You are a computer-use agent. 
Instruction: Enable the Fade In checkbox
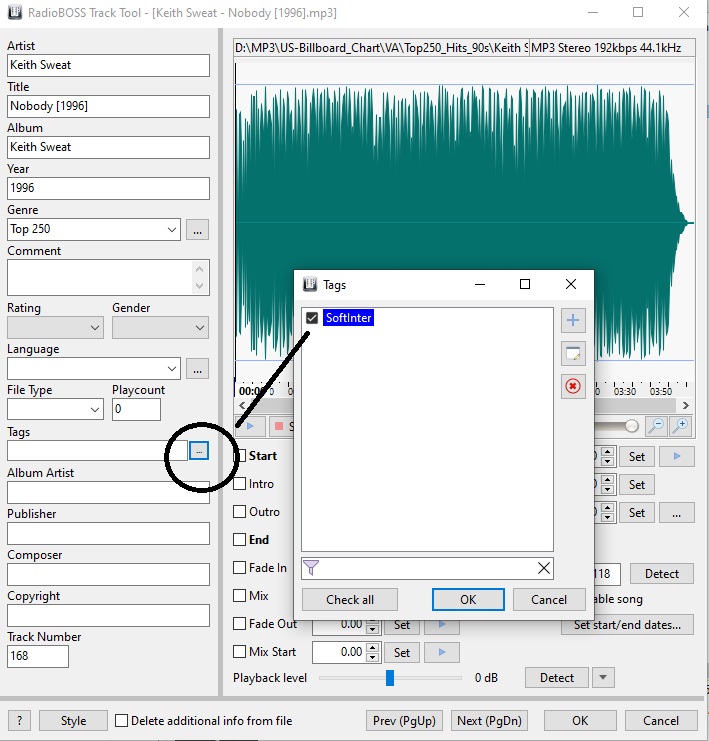click(240, 568)
